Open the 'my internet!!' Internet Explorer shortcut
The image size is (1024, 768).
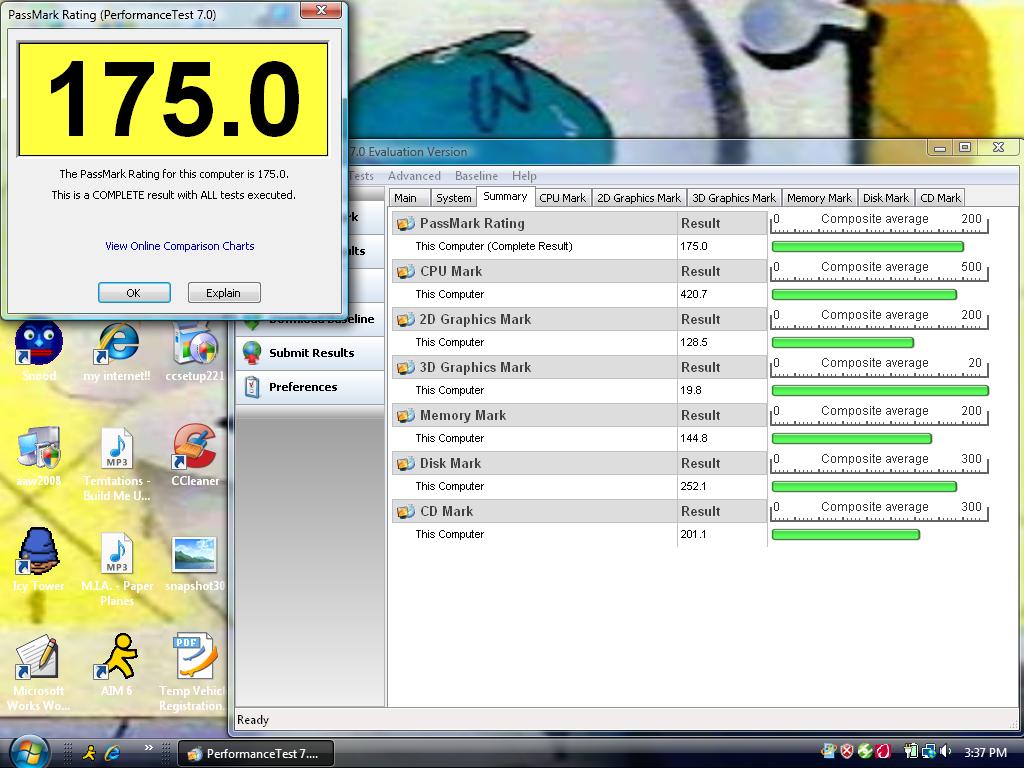click(x=118, y=342)
